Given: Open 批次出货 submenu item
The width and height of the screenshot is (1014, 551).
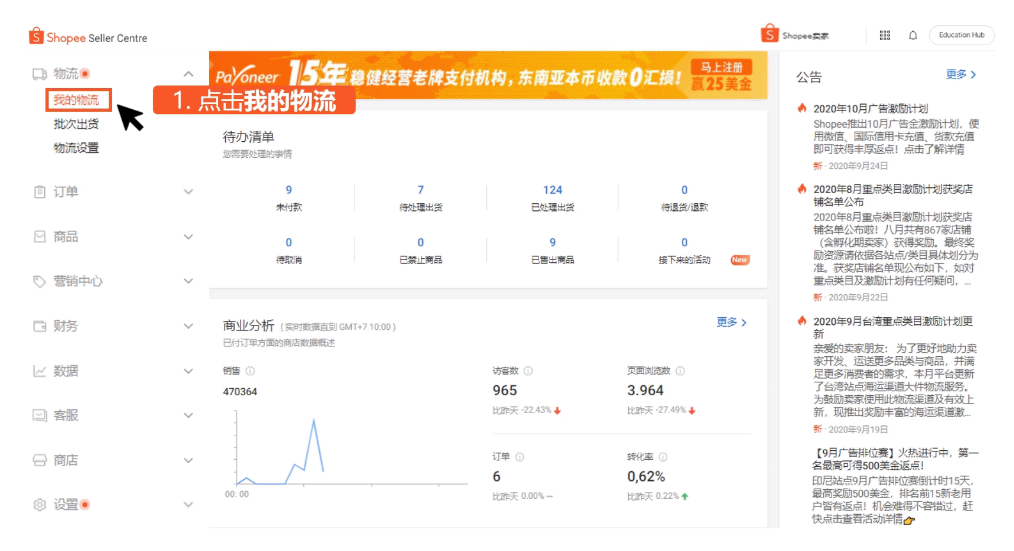Looking at the screenshot, I should pos(76,124).
